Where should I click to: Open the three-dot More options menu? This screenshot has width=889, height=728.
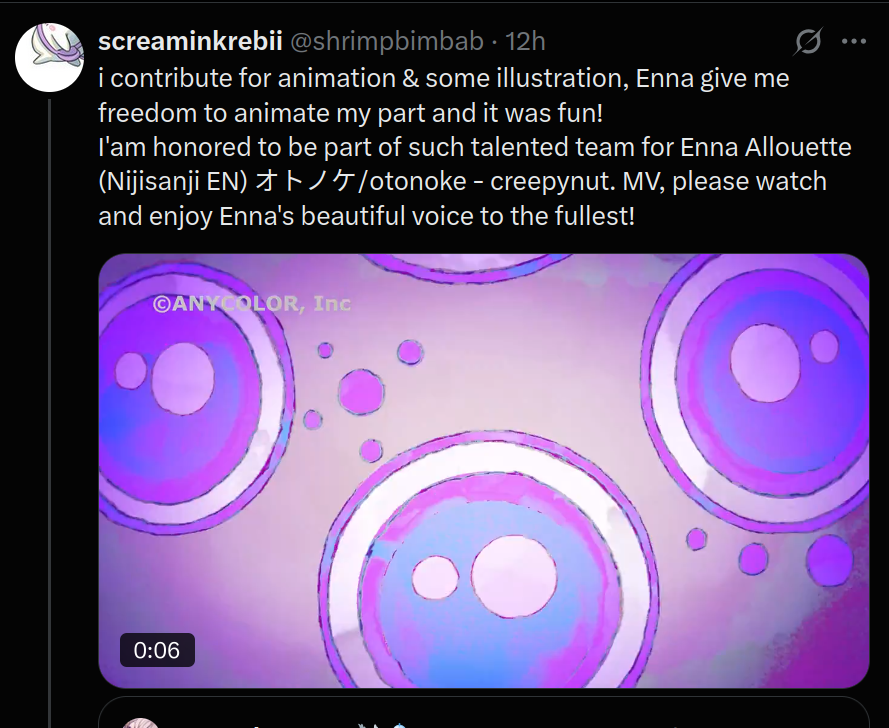pyautogui.click(x=853, y=42)
